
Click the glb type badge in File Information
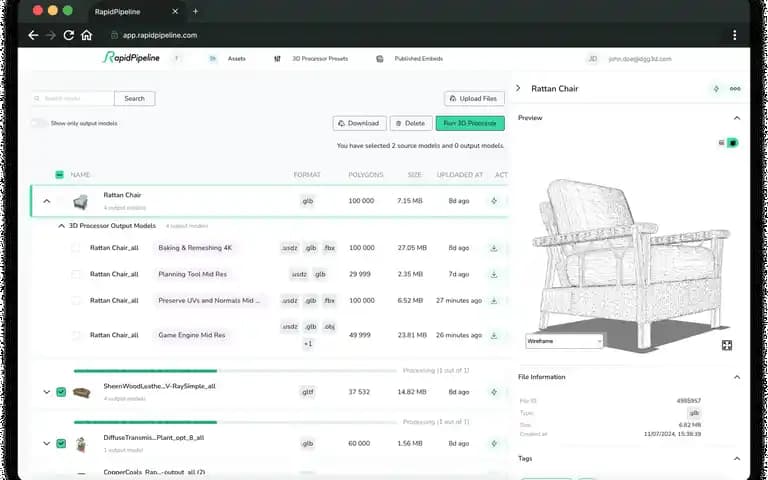(694, 413)
